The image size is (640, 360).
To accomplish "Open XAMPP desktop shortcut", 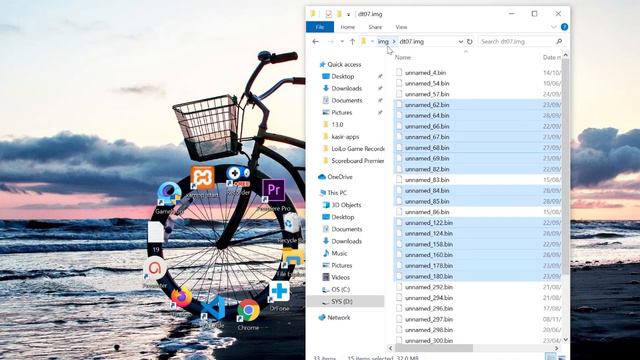I will 202,182.
